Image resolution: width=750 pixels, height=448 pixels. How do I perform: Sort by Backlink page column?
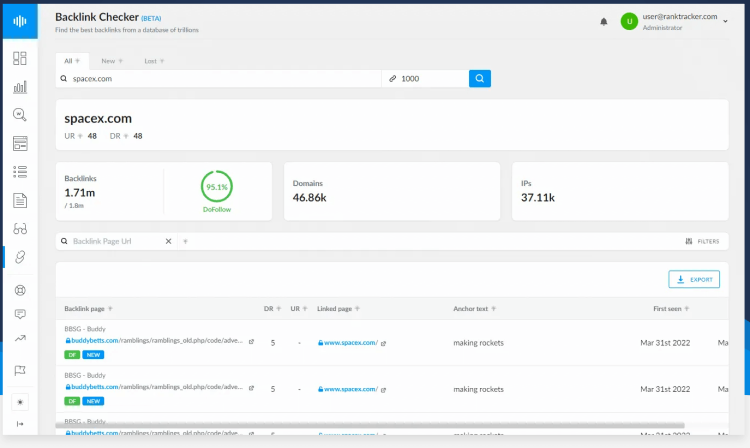[x=88, y=309]
